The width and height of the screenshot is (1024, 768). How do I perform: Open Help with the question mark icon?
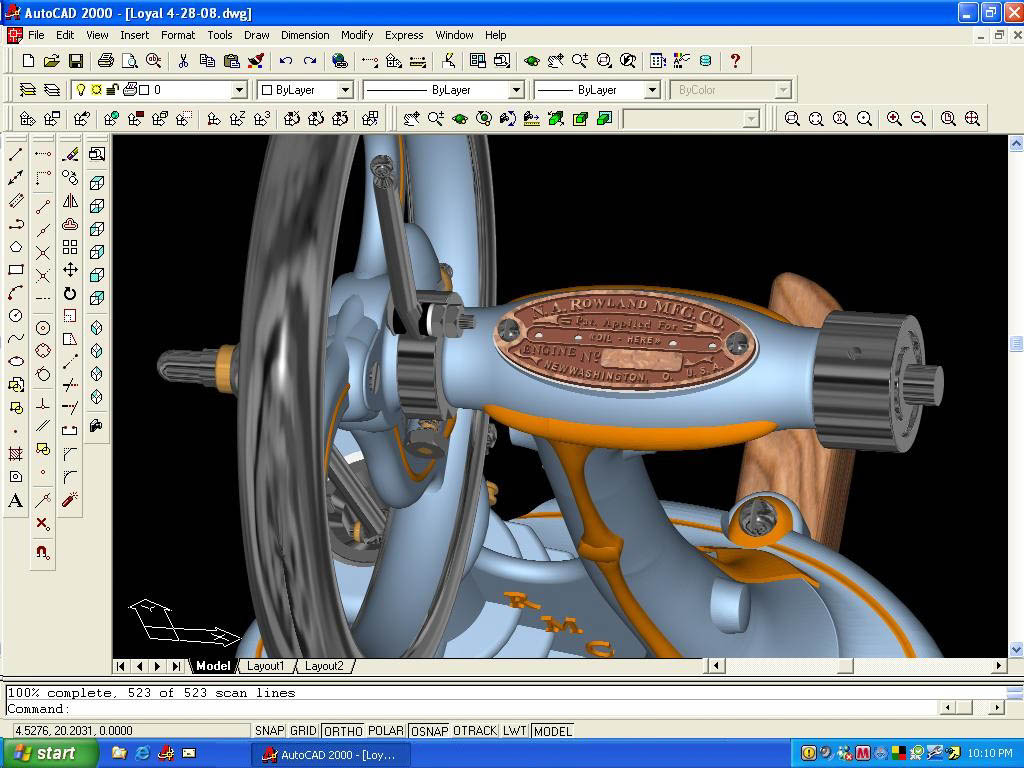click(735, 61)
